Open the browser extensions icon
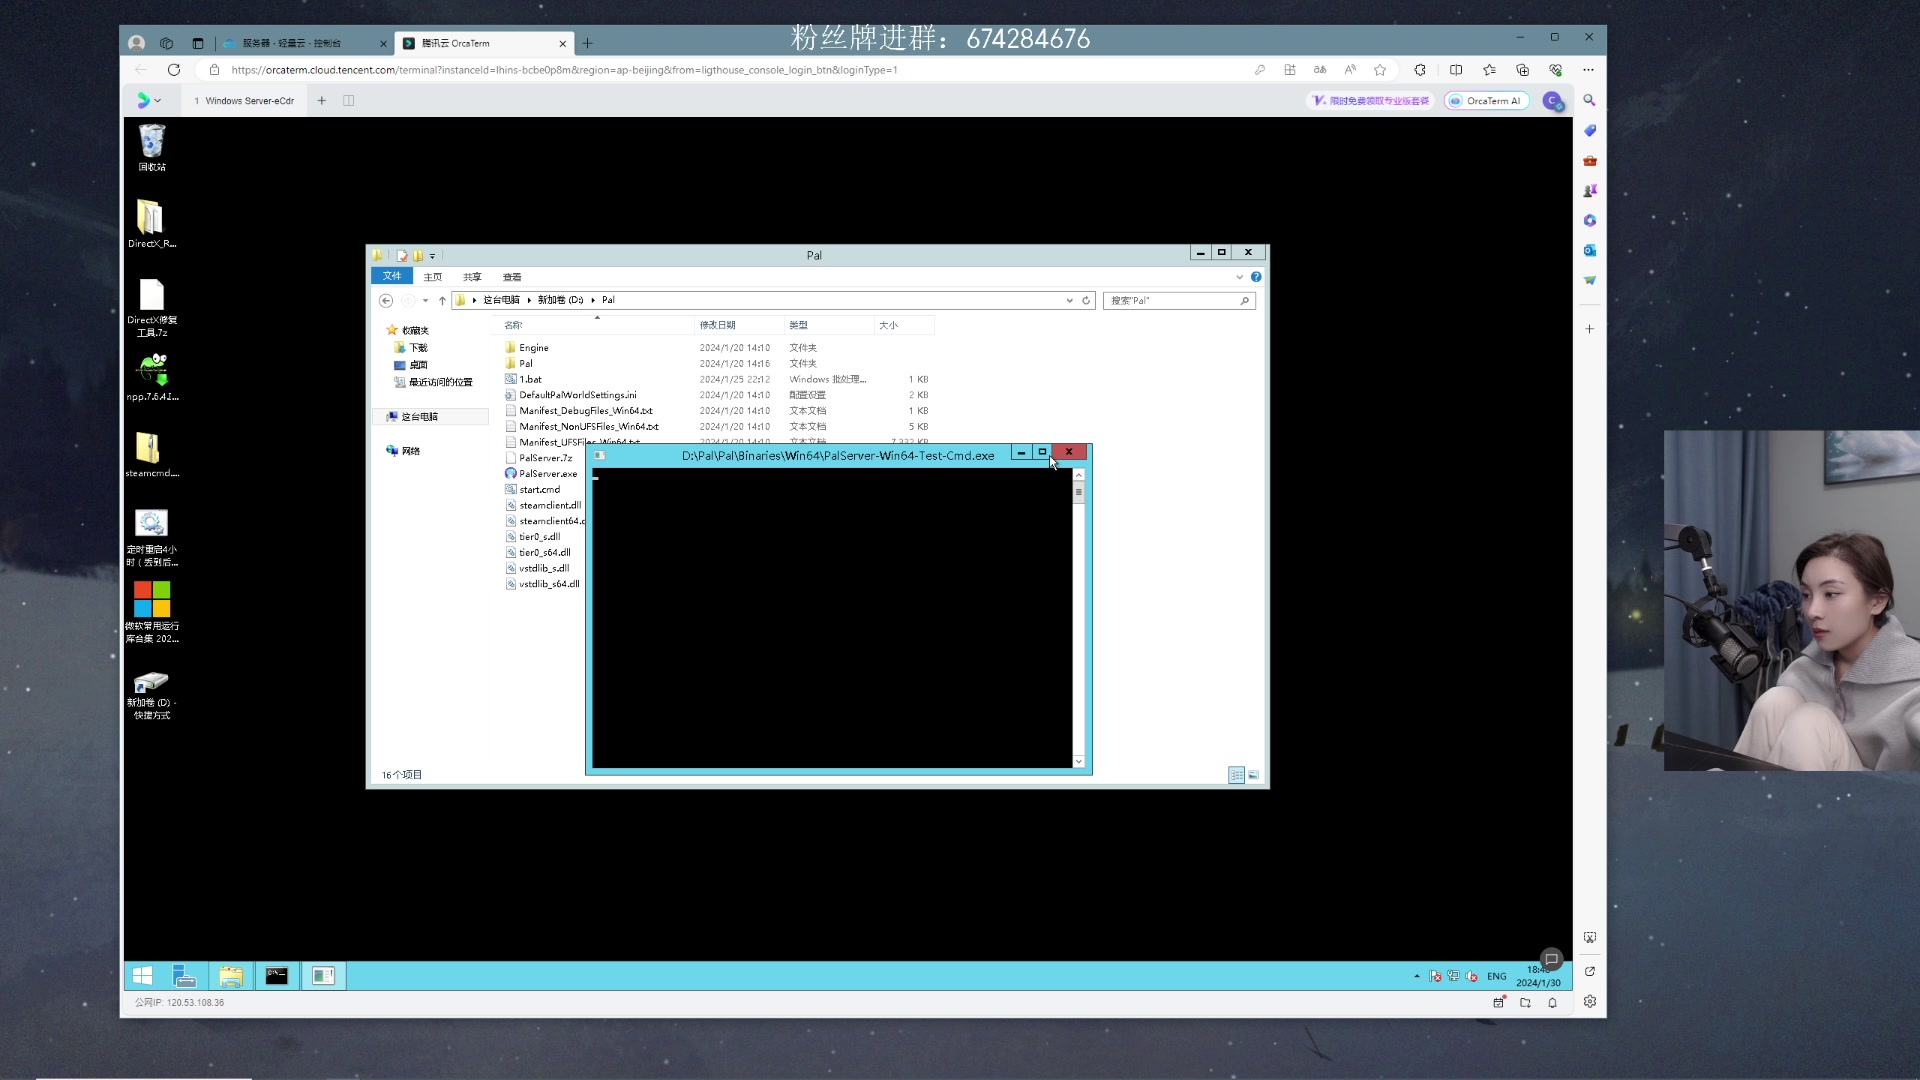 coord(1420,70)
